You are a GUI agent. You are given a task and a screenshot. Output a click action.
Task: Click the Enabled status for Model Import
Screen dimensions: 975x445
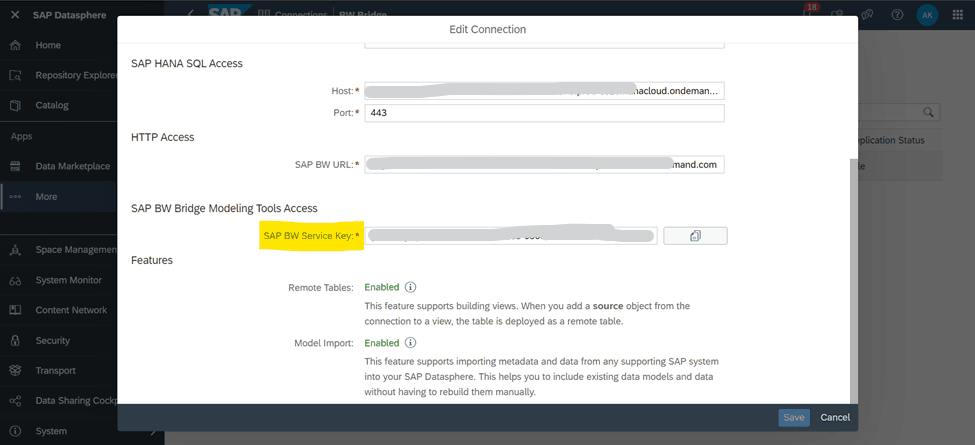(382, 342)
